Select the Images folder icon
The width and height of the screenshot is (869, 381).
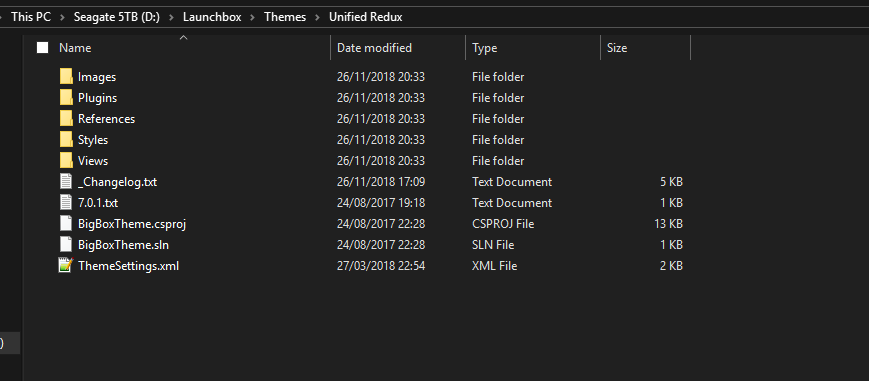coord(67,77)
